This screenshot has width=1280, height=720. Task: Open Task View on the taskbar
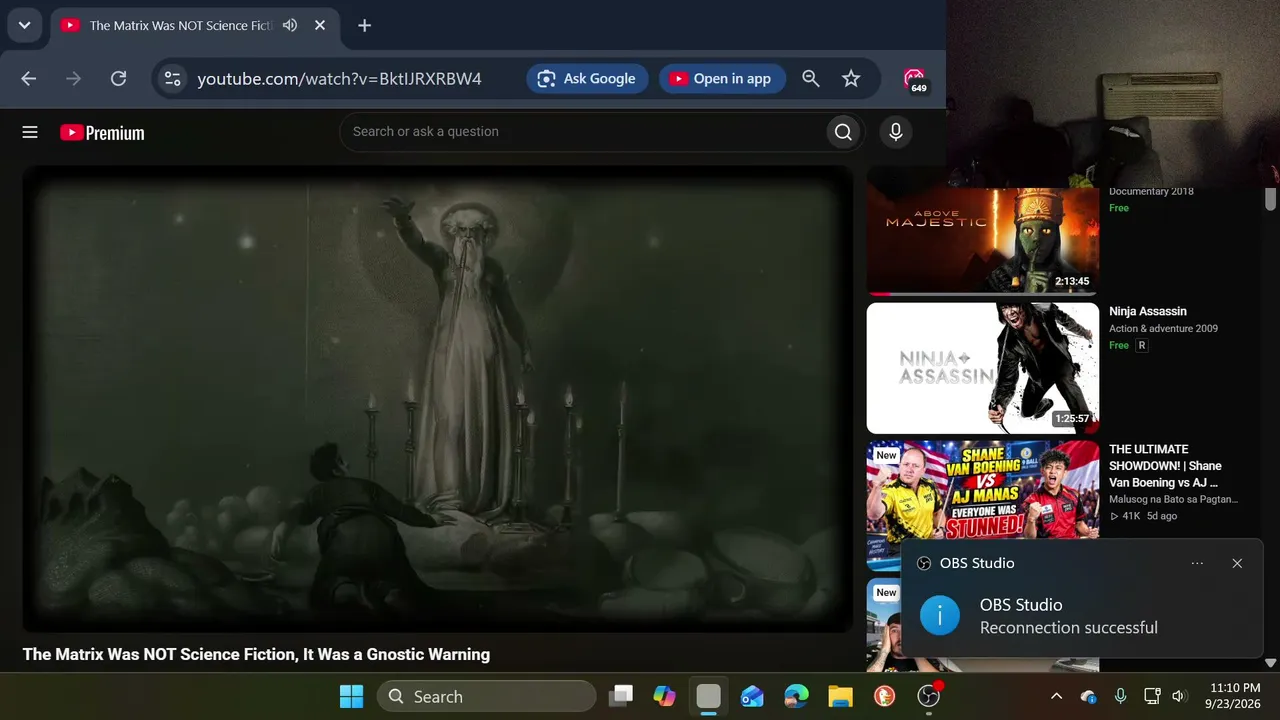pos(622,696)
